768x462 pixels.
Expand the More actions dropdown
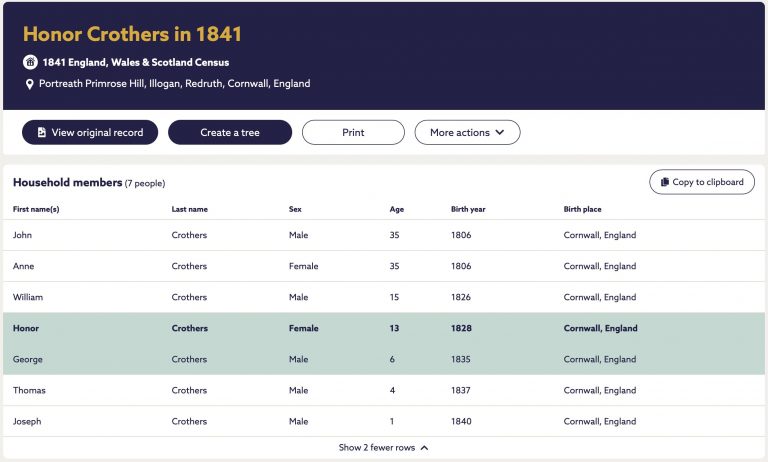coord(467,132)
